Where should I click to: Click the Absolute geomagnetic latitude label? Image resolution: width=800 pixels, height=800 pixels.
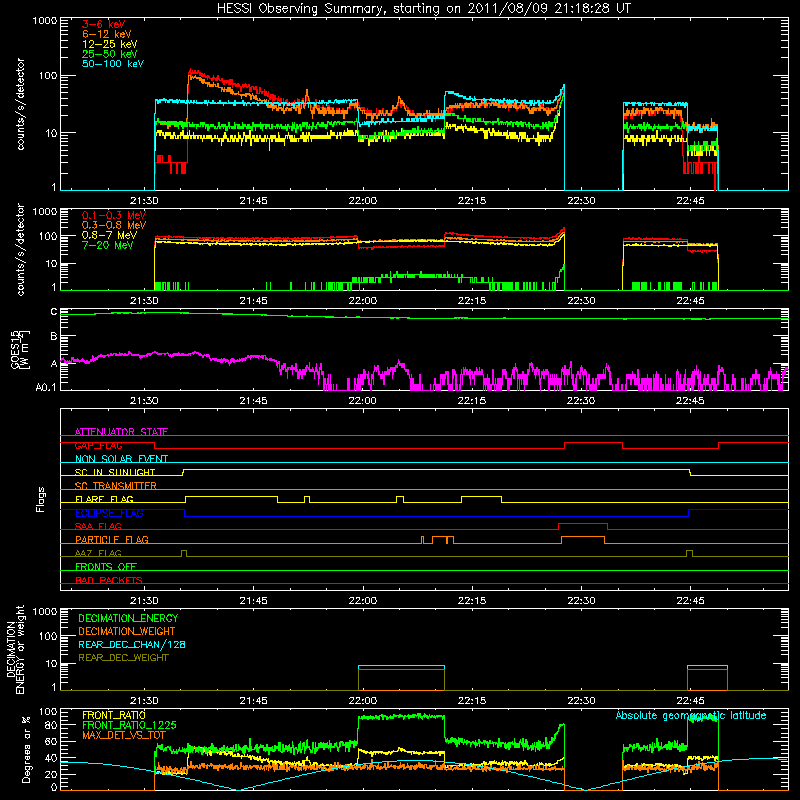(x=691, y=715)
